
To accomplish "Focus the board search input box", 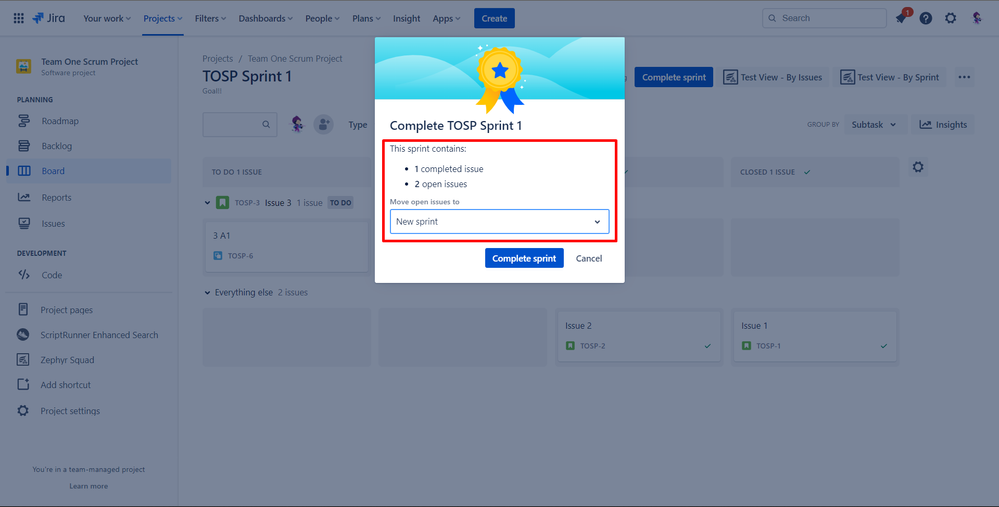I will point(240,125).
